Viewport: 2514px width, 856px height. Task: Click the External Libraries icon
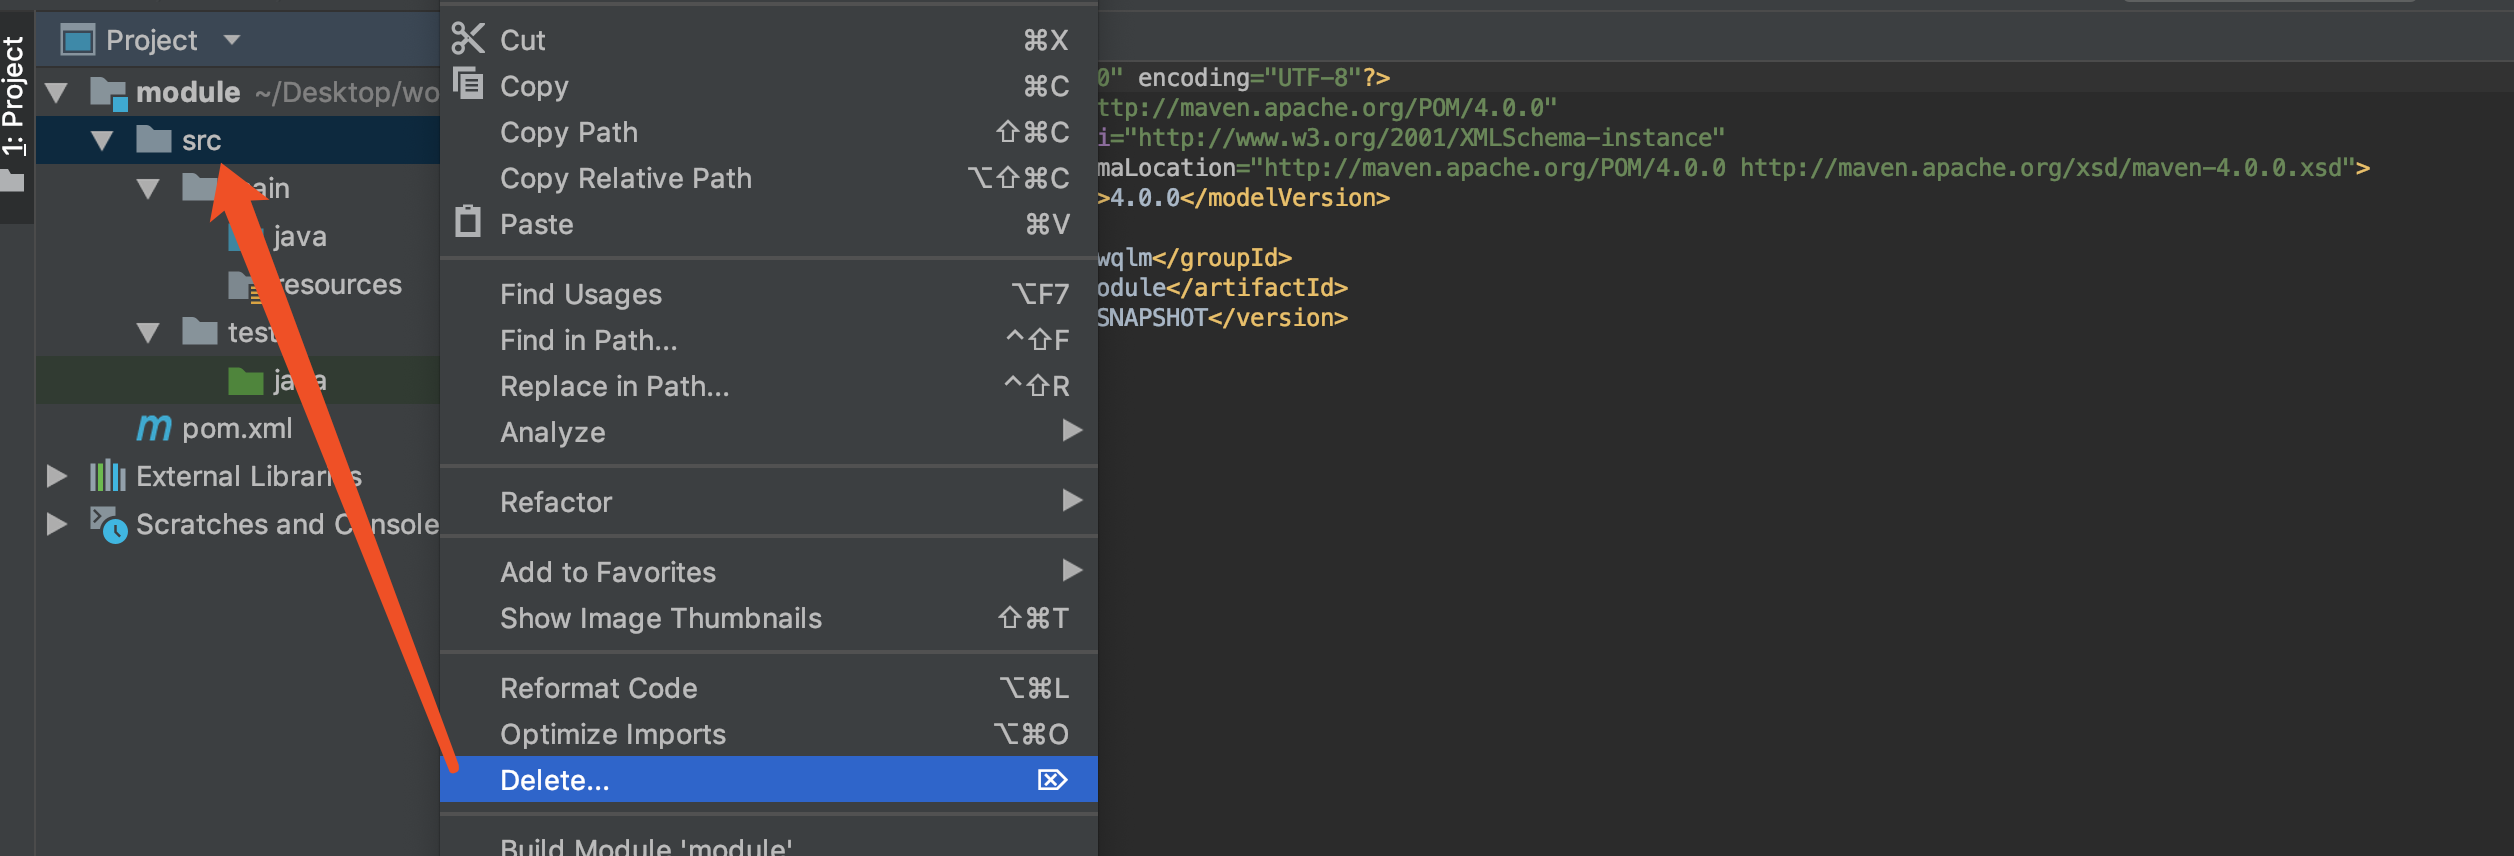108,476
